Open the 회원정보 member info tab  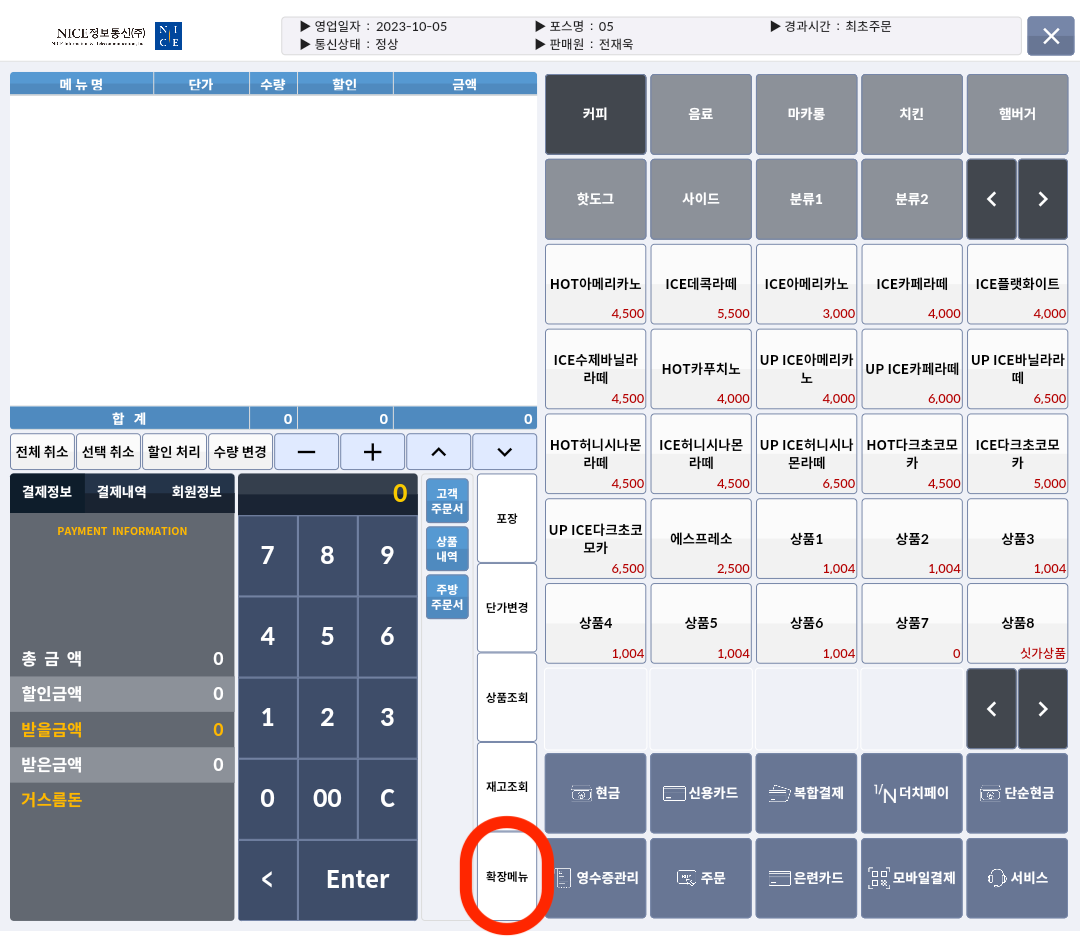coord(196,492)
